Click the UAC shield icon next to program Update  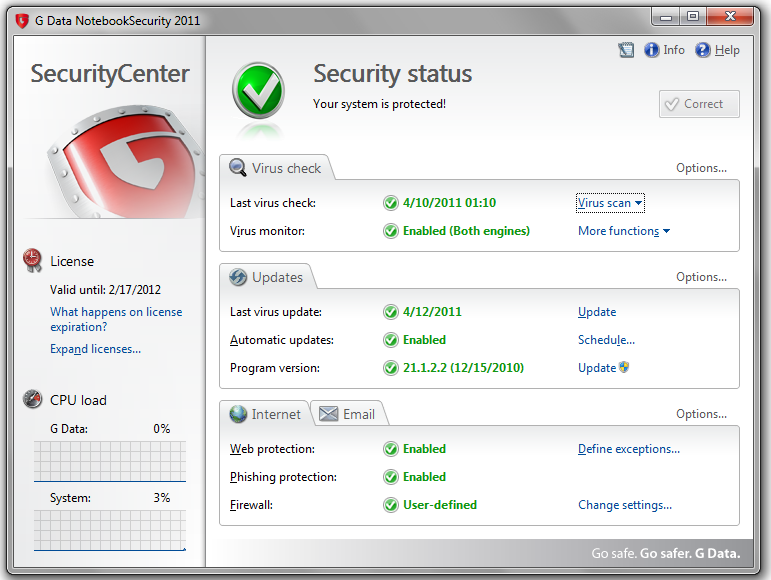pos(624,367)
